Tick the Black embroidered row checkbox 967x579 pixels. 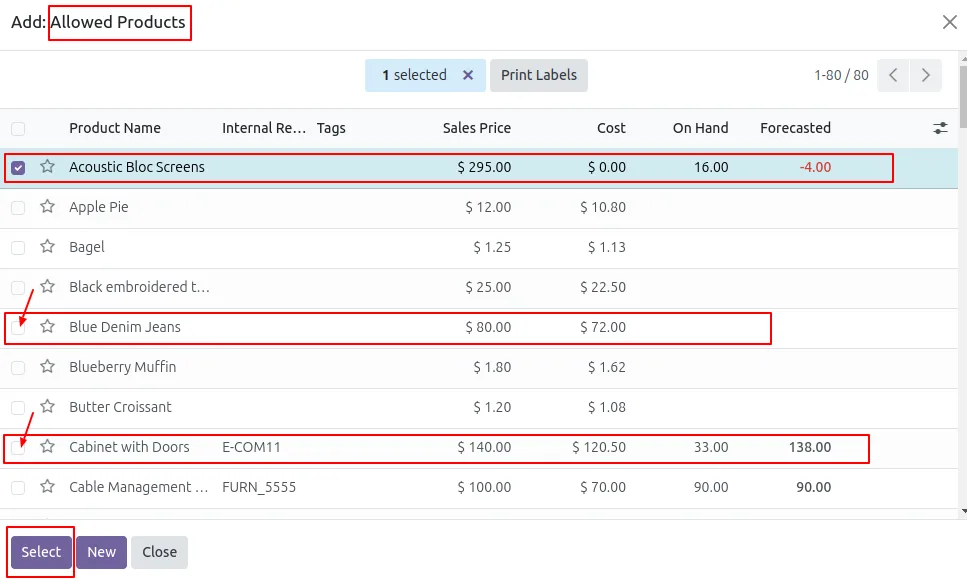18,288
